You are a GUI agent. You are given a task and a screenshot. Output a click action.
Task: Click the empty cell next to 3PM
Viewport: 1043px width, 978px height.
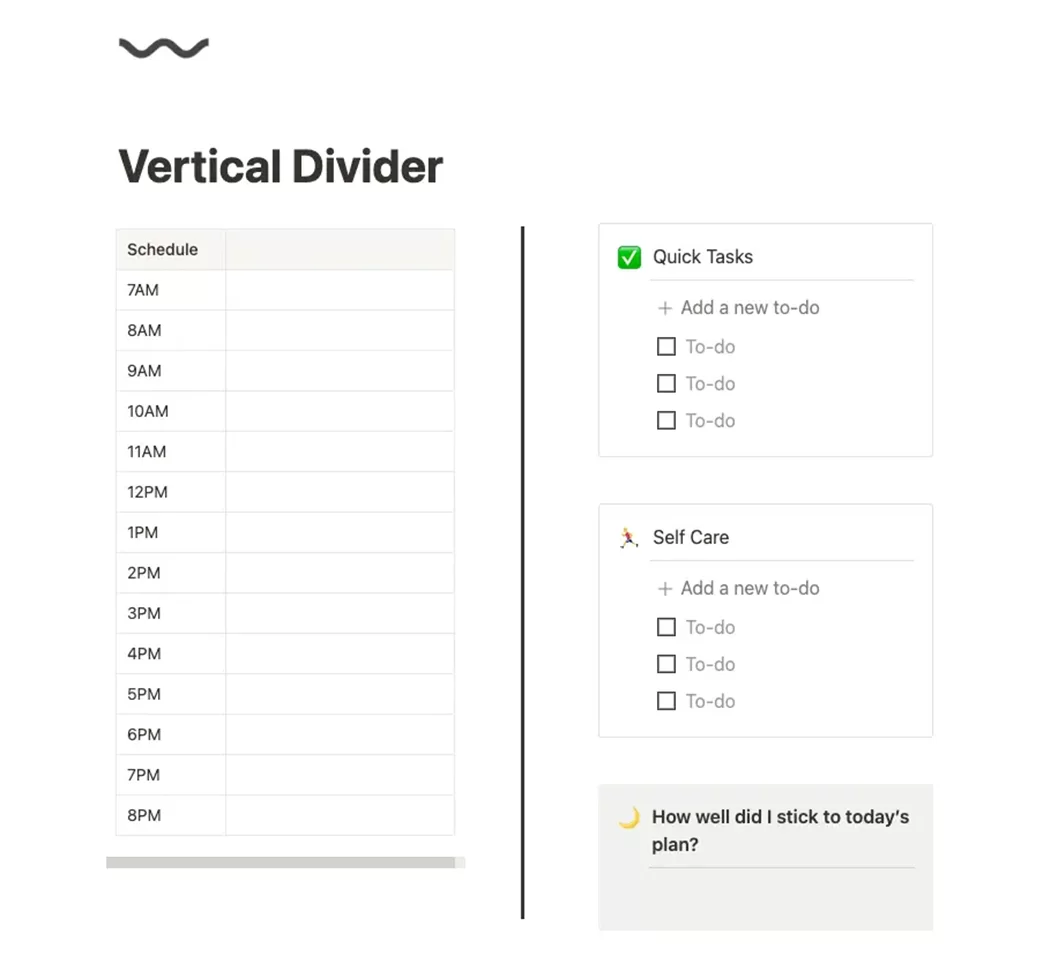[x=340, y=613]
